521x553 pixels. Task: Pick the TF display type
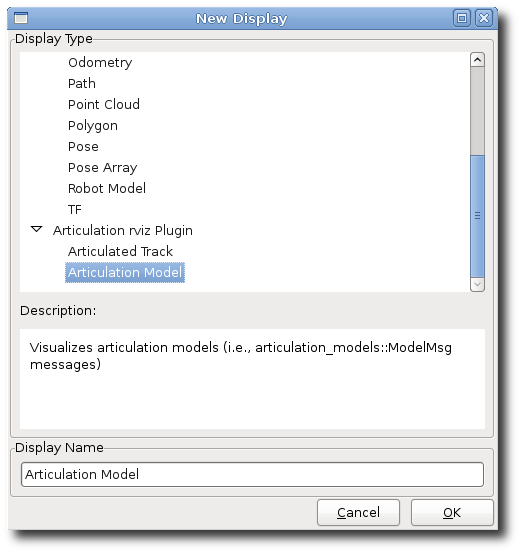75,209
